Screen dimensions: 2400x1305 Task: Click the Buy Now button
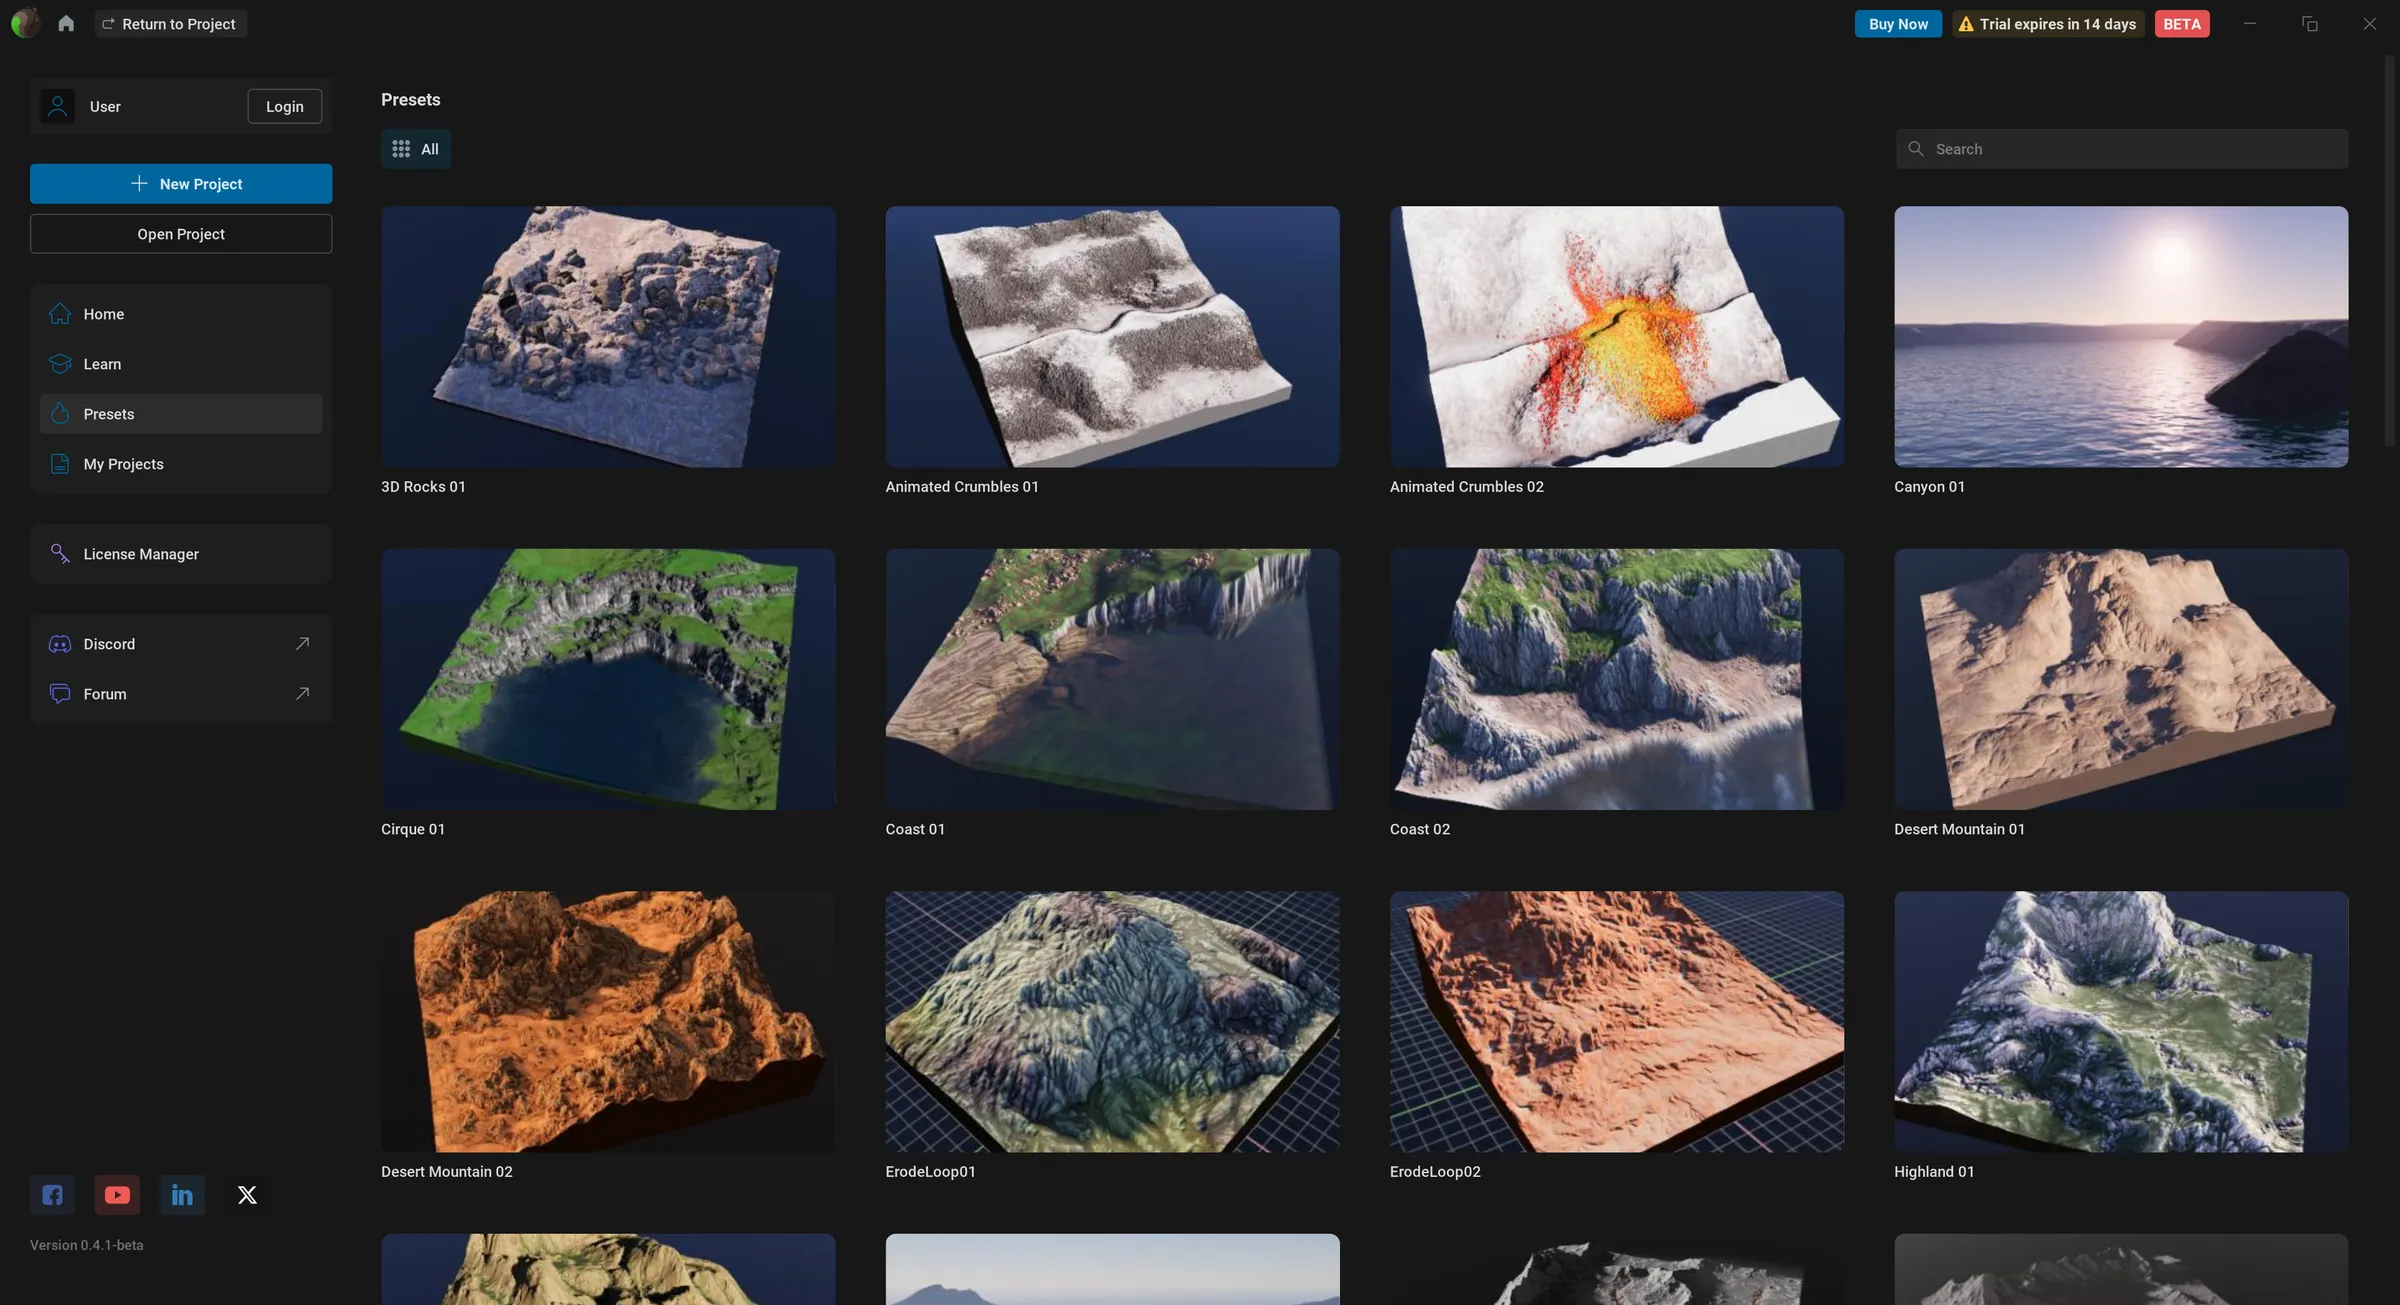coord(1897,23)
